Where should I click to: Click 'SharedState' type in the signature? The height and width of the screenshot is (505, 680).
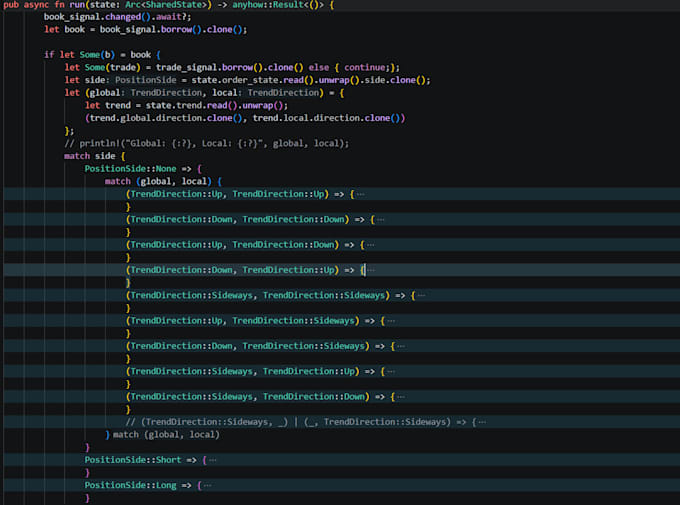[172, 5]
